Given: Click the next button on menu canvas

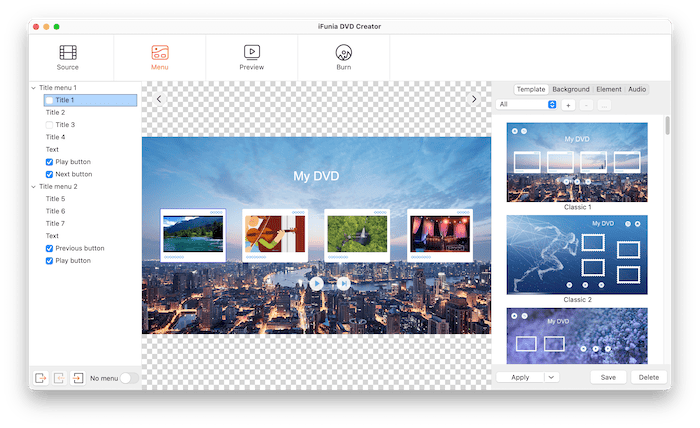Looking at the screenshot, I should click(343, 283).
